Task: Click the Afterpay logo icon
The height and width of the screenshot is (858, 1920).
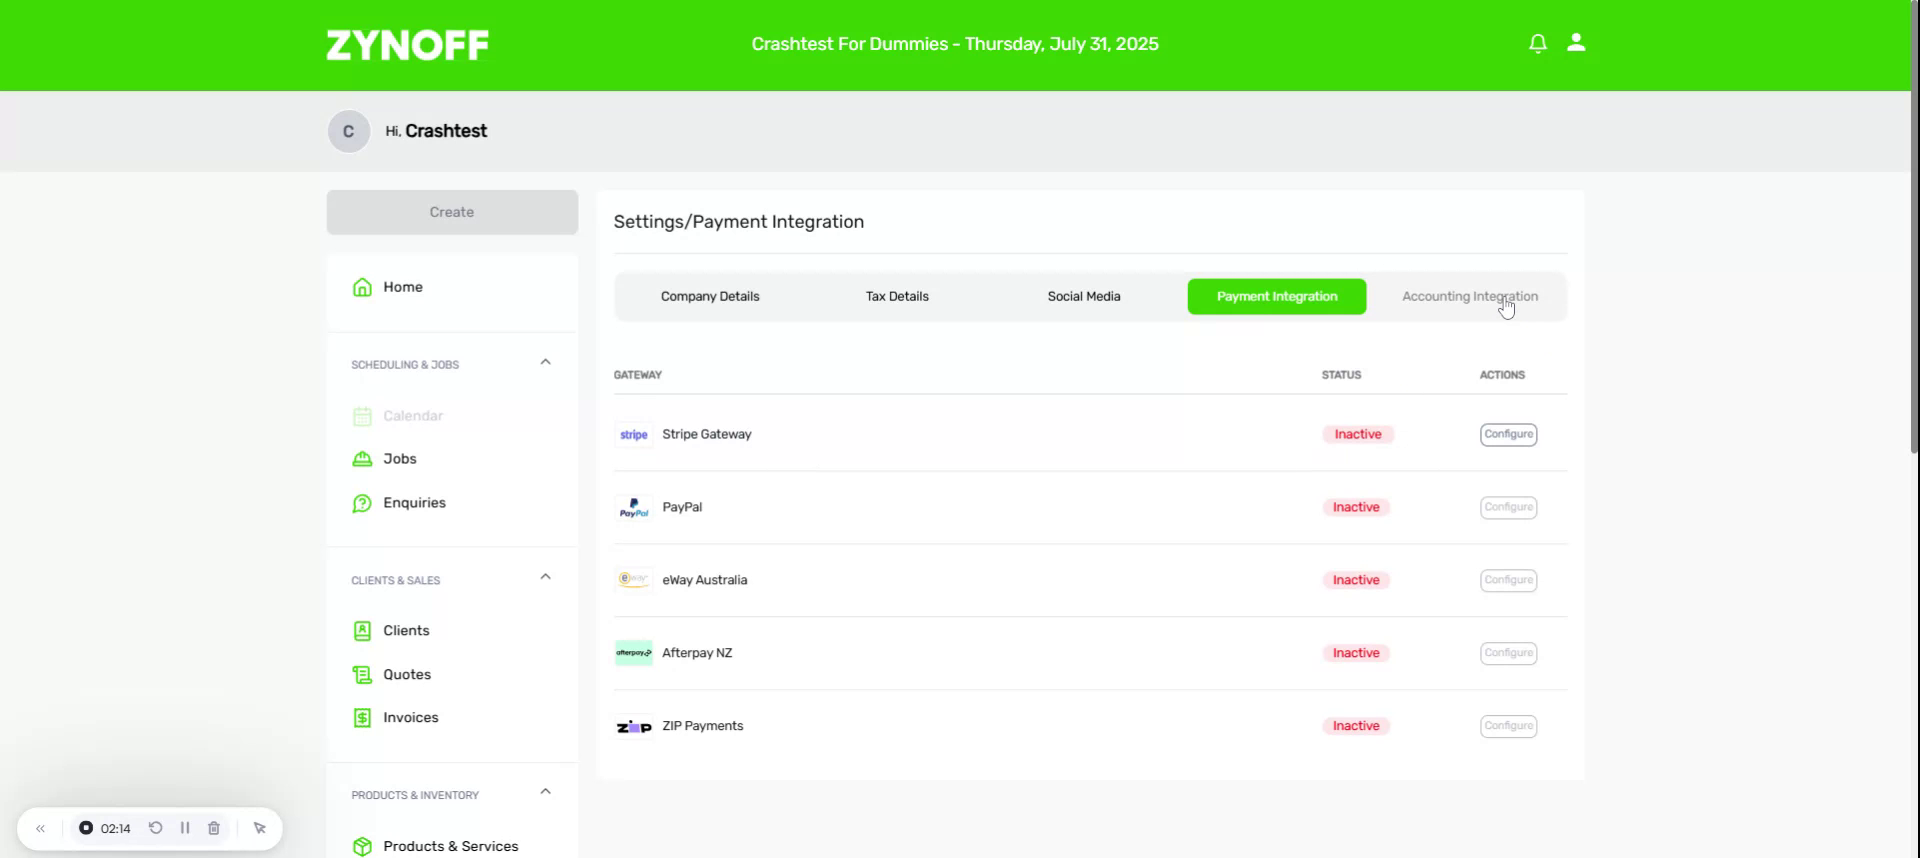Action: [x=634, y=653]
